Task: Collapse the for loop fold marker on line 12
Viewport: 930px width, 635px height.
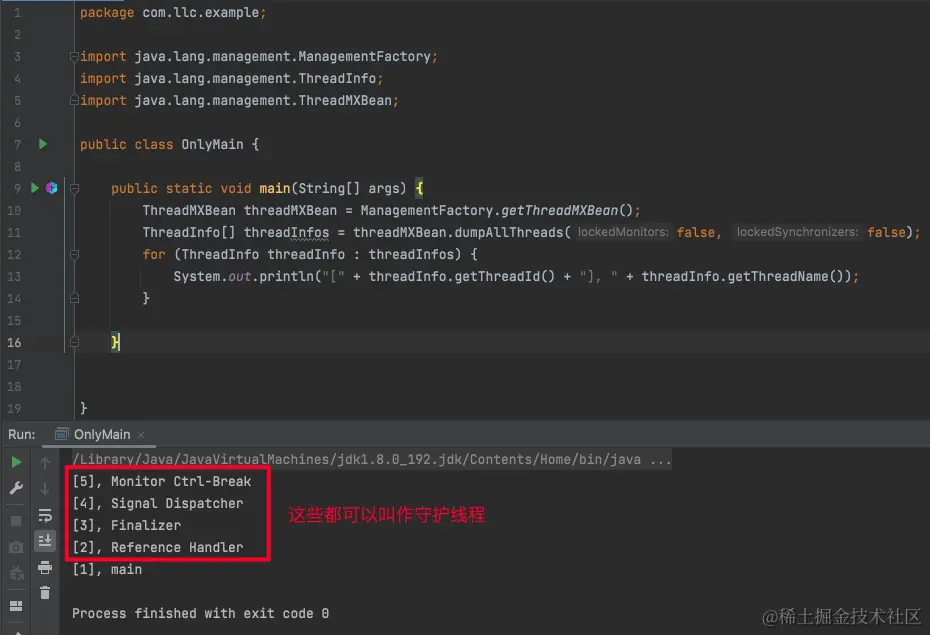Action: (x=74, y=254)
